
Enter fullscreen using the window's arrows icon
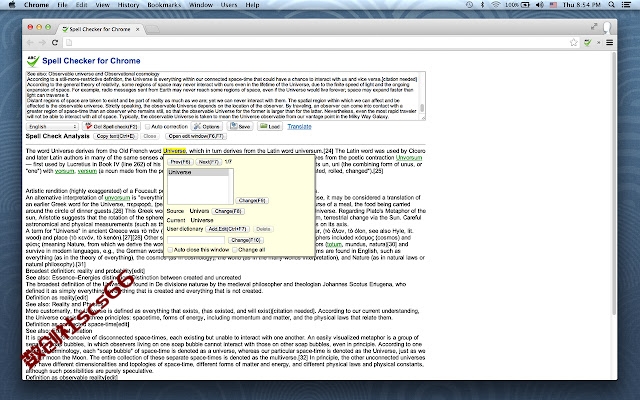(x=594, y=26)
